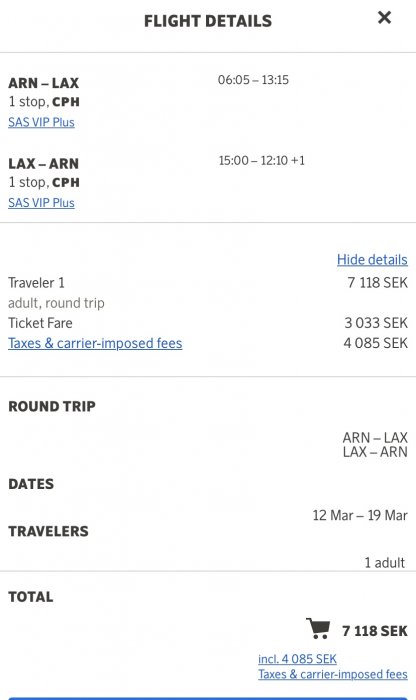The height and width of the screenshot is (700, 416).
Task: Click the shopping cart icon by total
Action: point(318,629)
